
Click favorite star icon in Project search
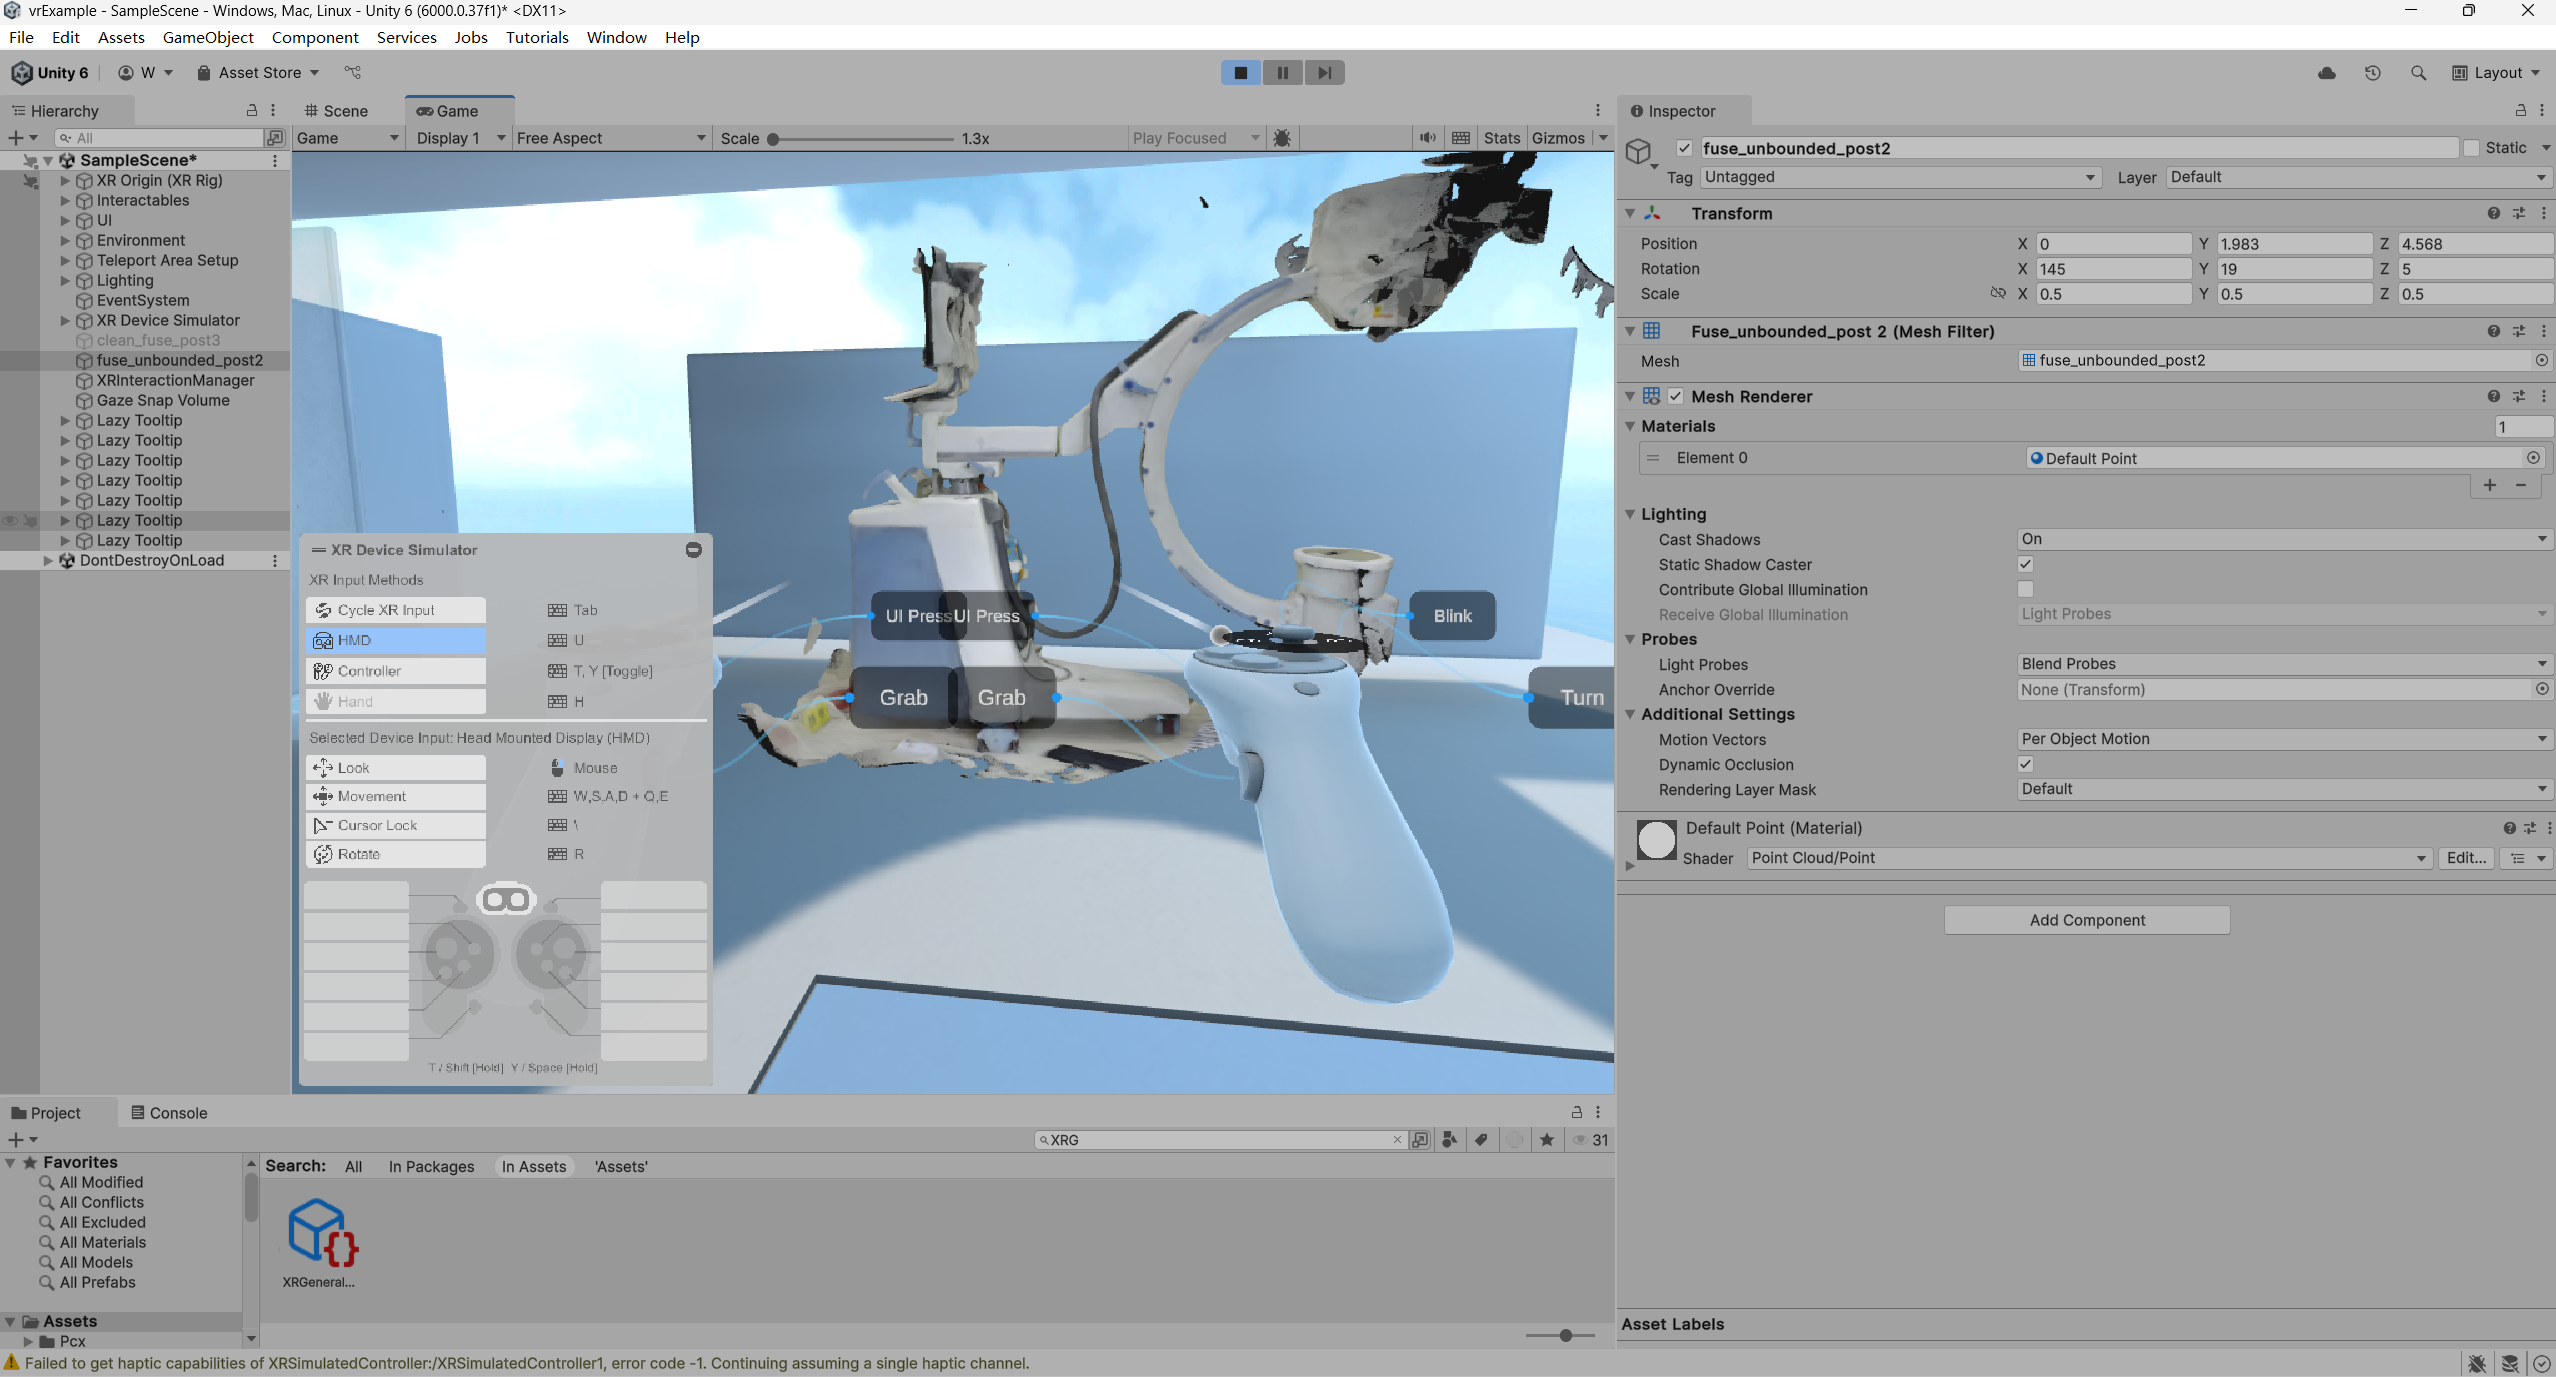(x=1546, y=1140)
